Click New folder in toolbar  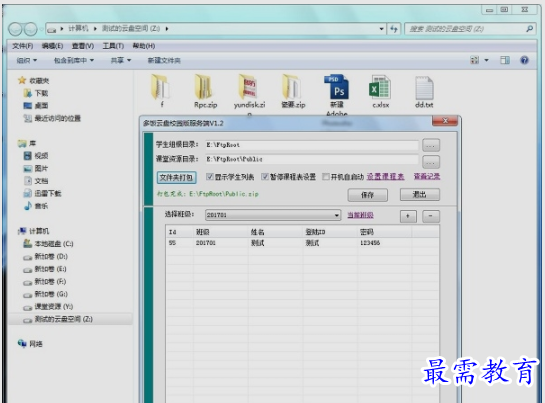tap(164, 60)
